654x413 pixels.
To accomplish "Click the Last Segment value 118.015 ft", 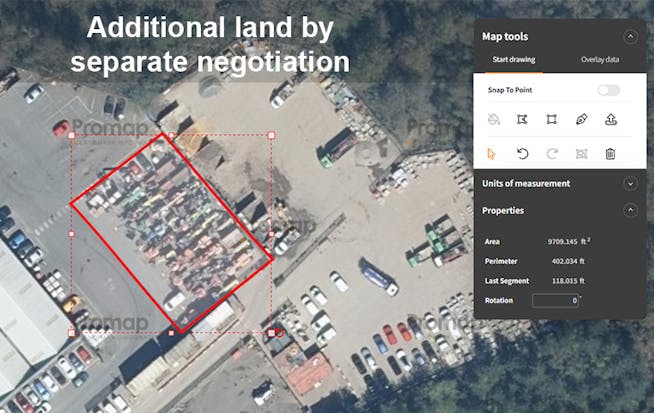I will [x=568, y=281].
